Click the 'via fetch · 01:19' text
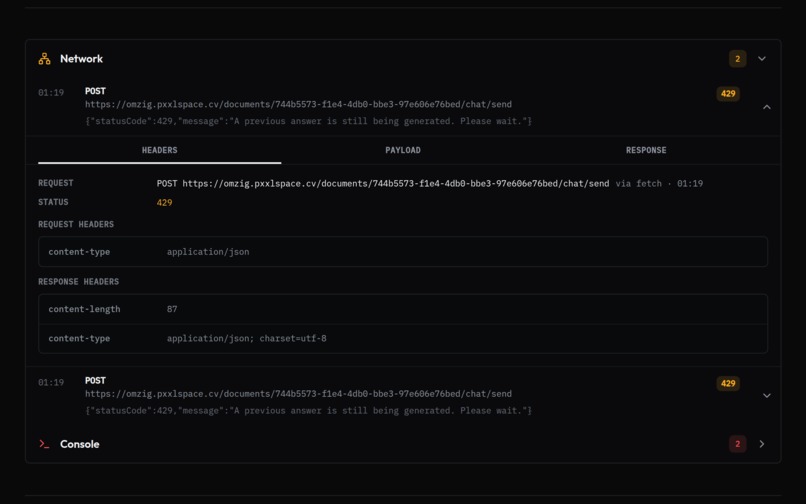Screen dimensions: 806x504 click(x=659, y=184)
